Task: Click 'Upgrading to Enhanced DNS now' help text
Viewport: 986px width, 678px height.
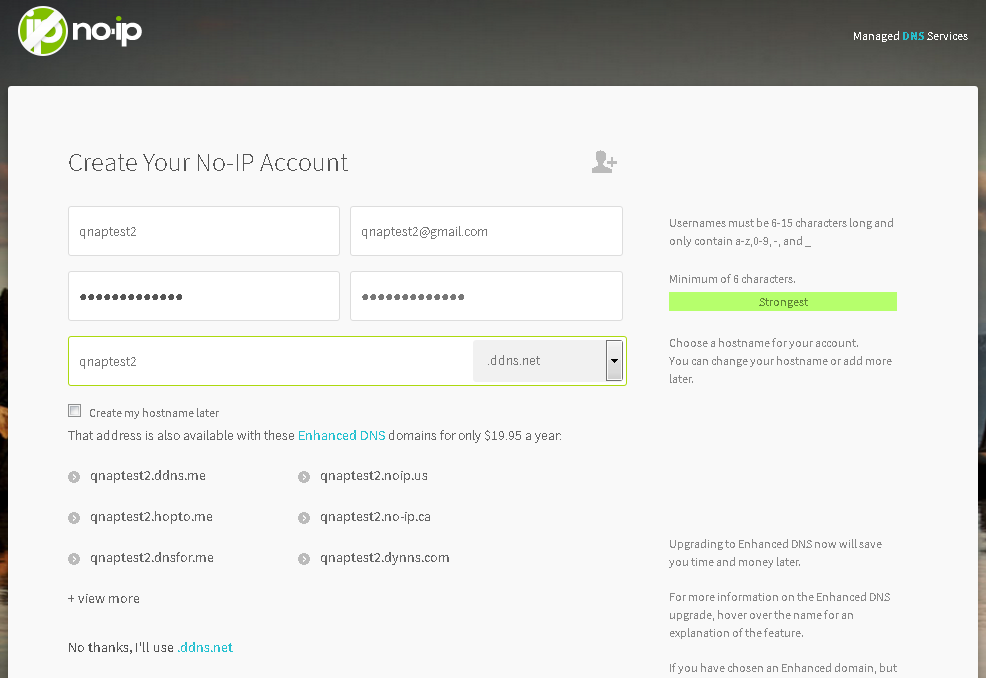Action: pyautogui.click(x=775, y=553)
